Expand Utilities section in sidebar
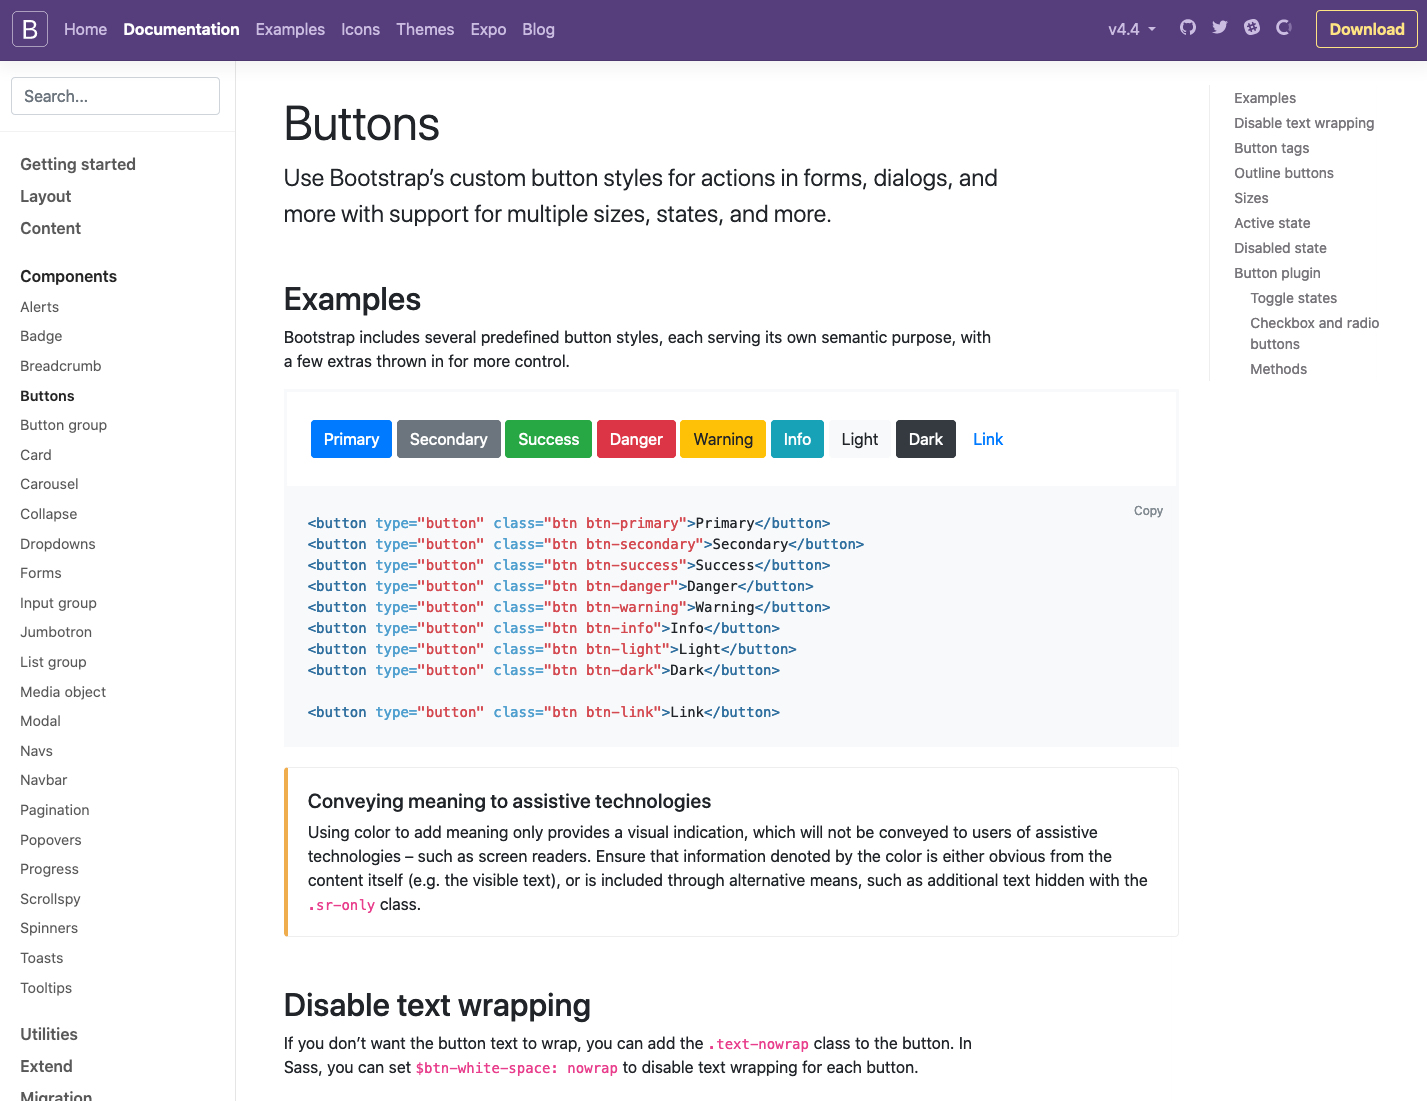The height and width of the screenshot is (1101, 1427). (x=49, y=1034)
